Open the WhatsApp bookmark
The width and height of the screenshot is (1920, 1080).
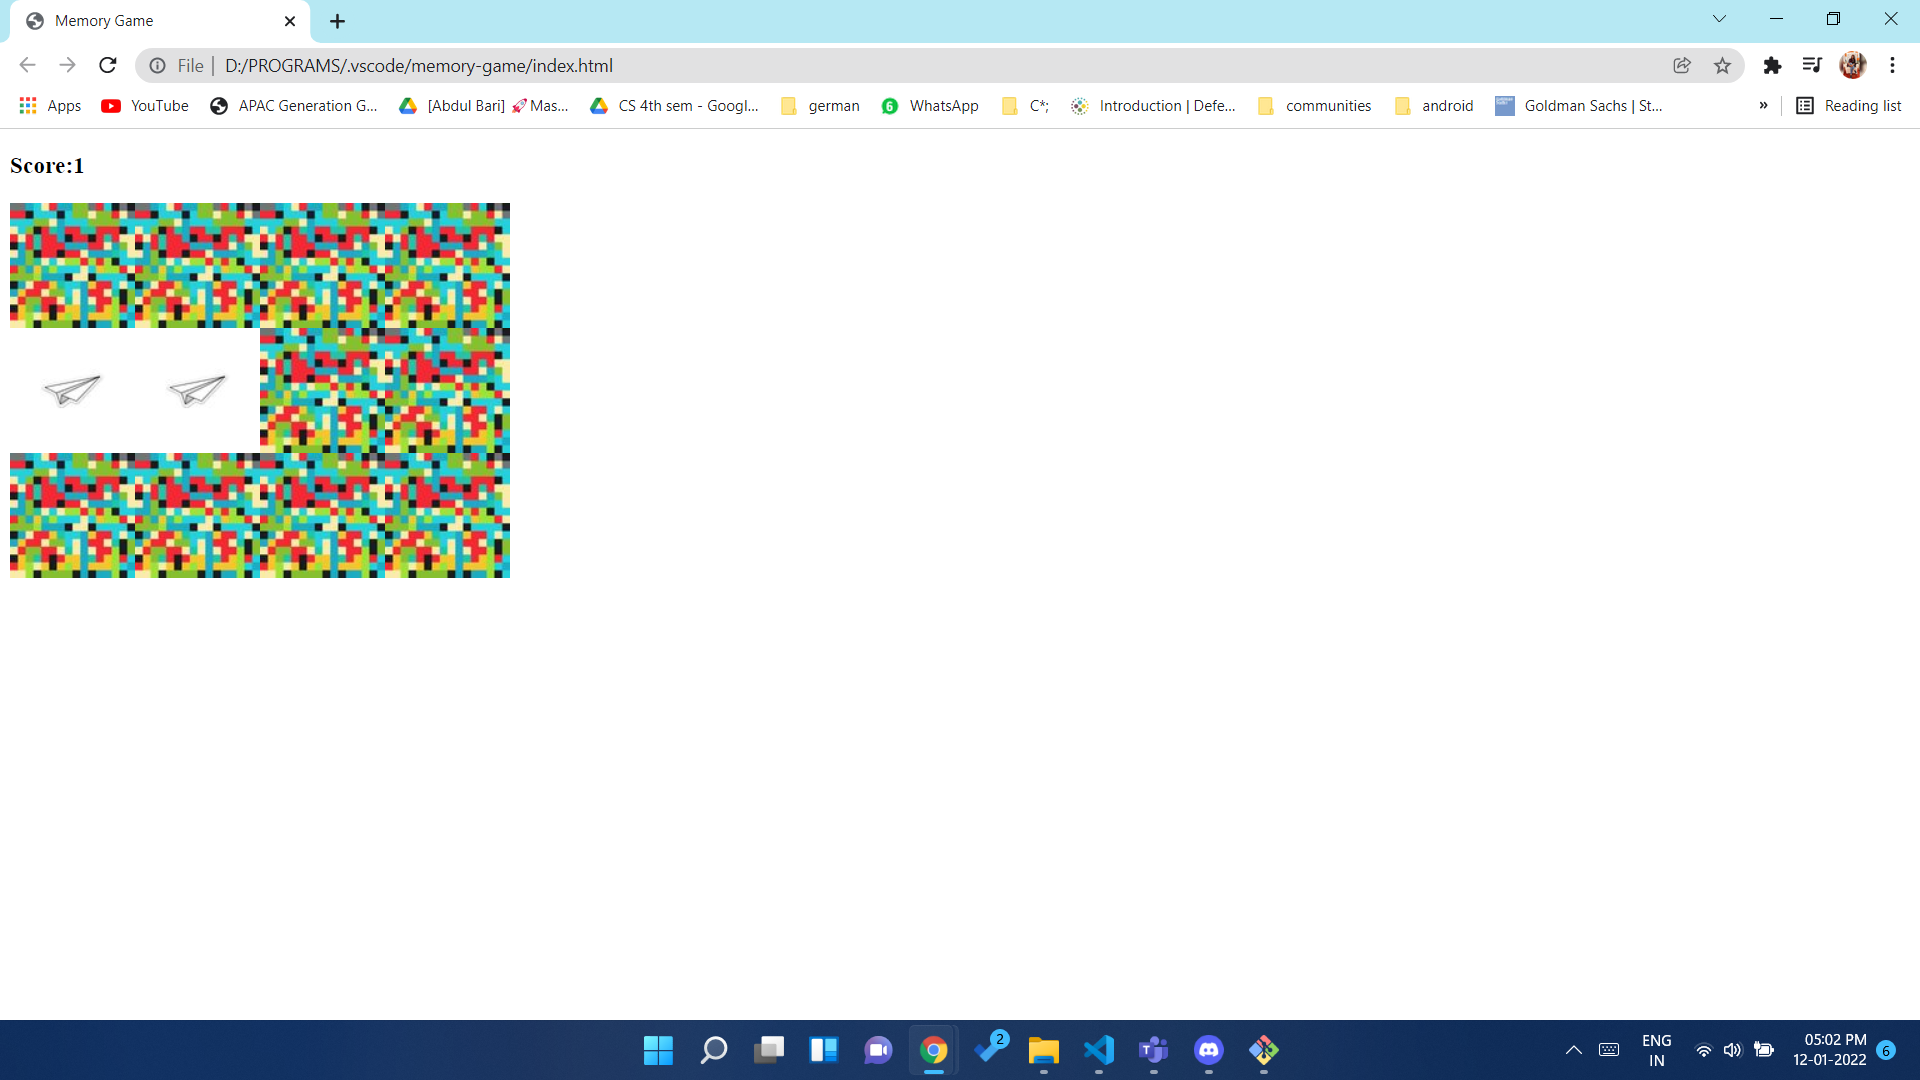point(930,106)
